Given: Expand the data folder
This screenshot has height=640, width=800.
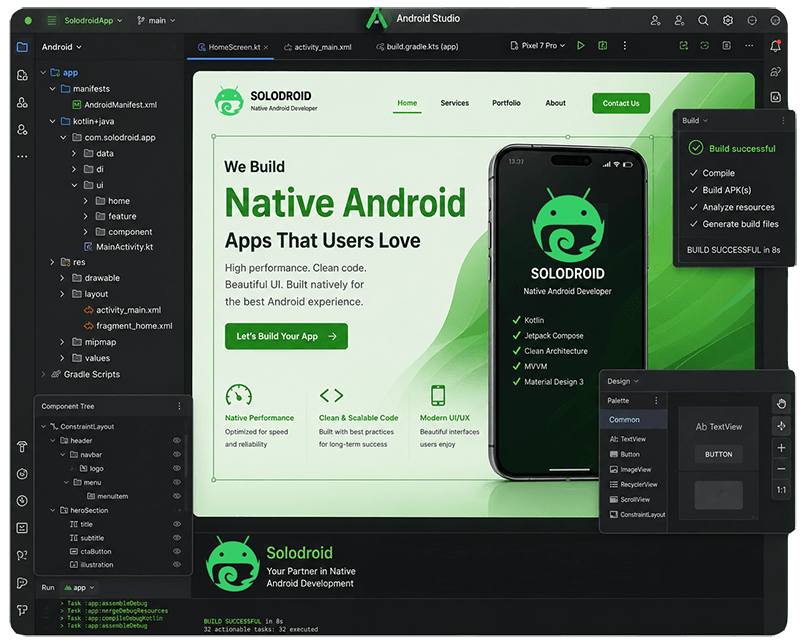Looking at the screenshot, I should 73,153.
